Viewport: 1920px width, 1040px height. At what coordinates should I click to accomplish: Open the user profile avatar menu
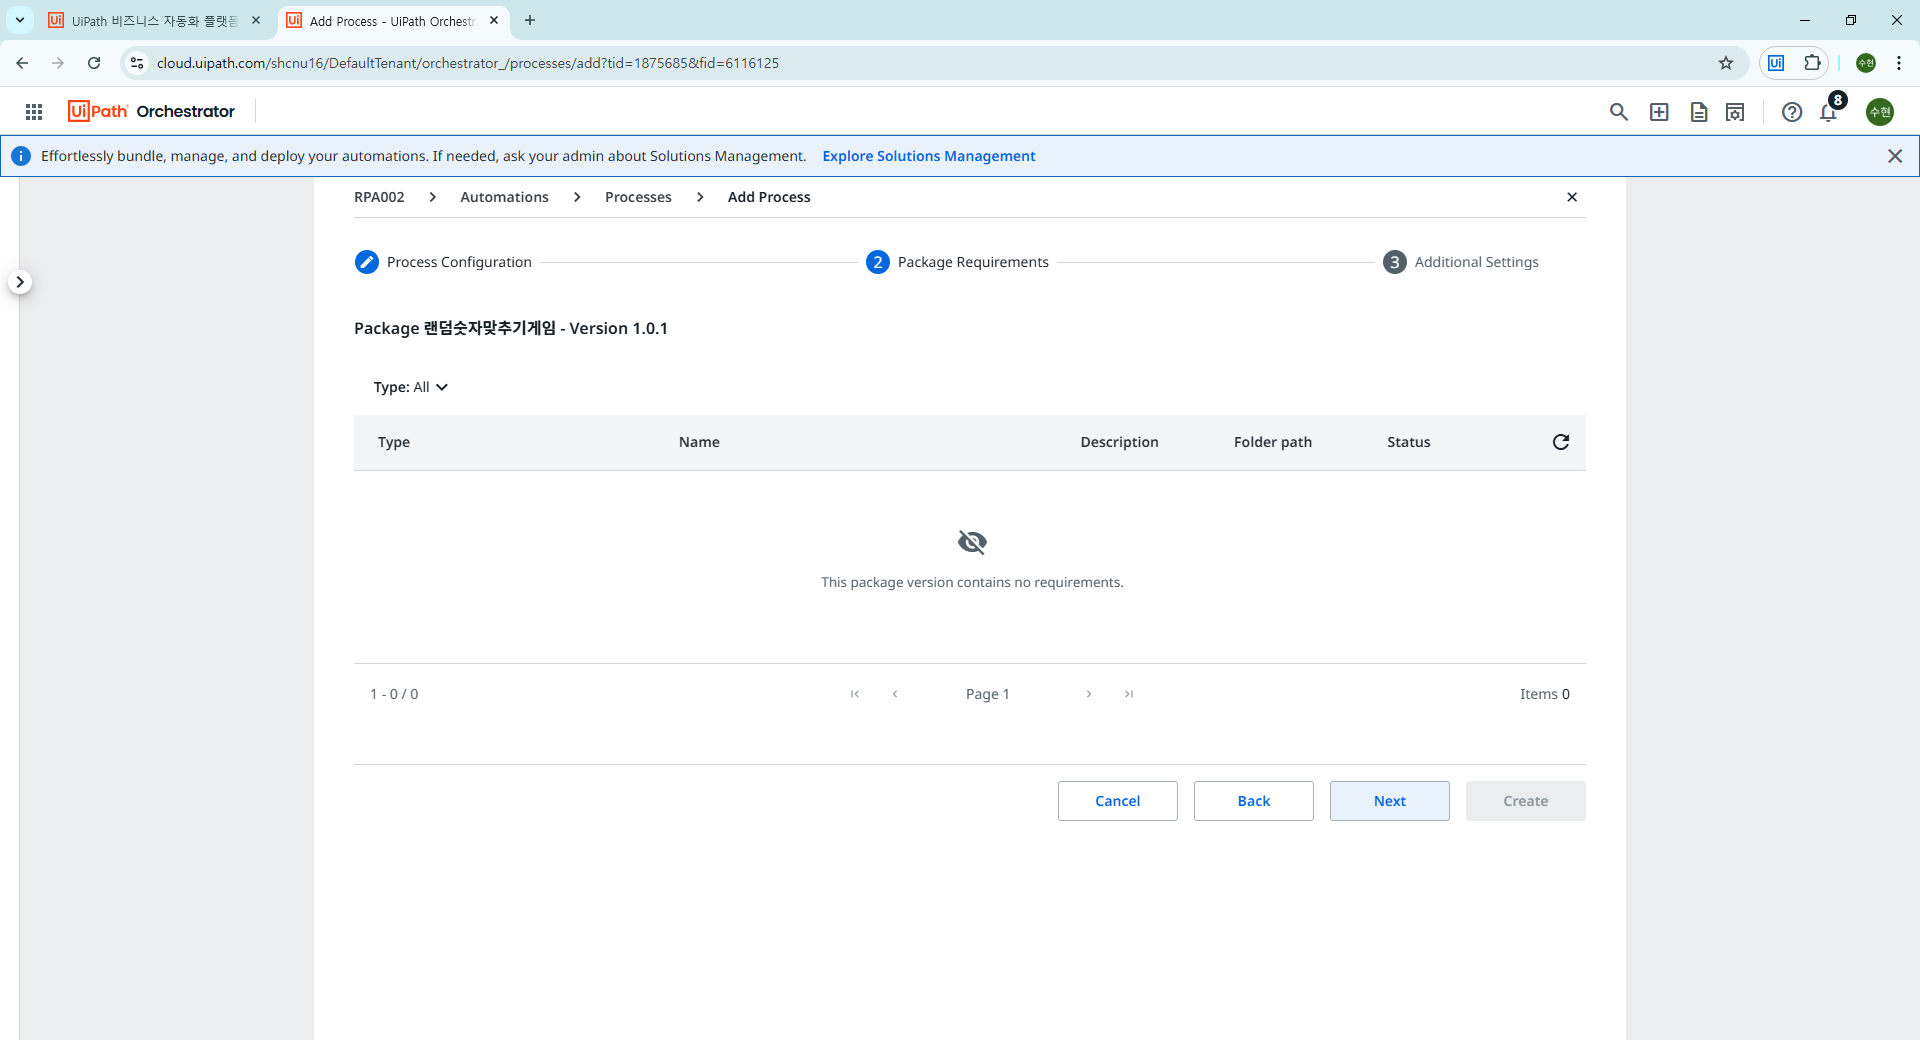pos(1880,112)
